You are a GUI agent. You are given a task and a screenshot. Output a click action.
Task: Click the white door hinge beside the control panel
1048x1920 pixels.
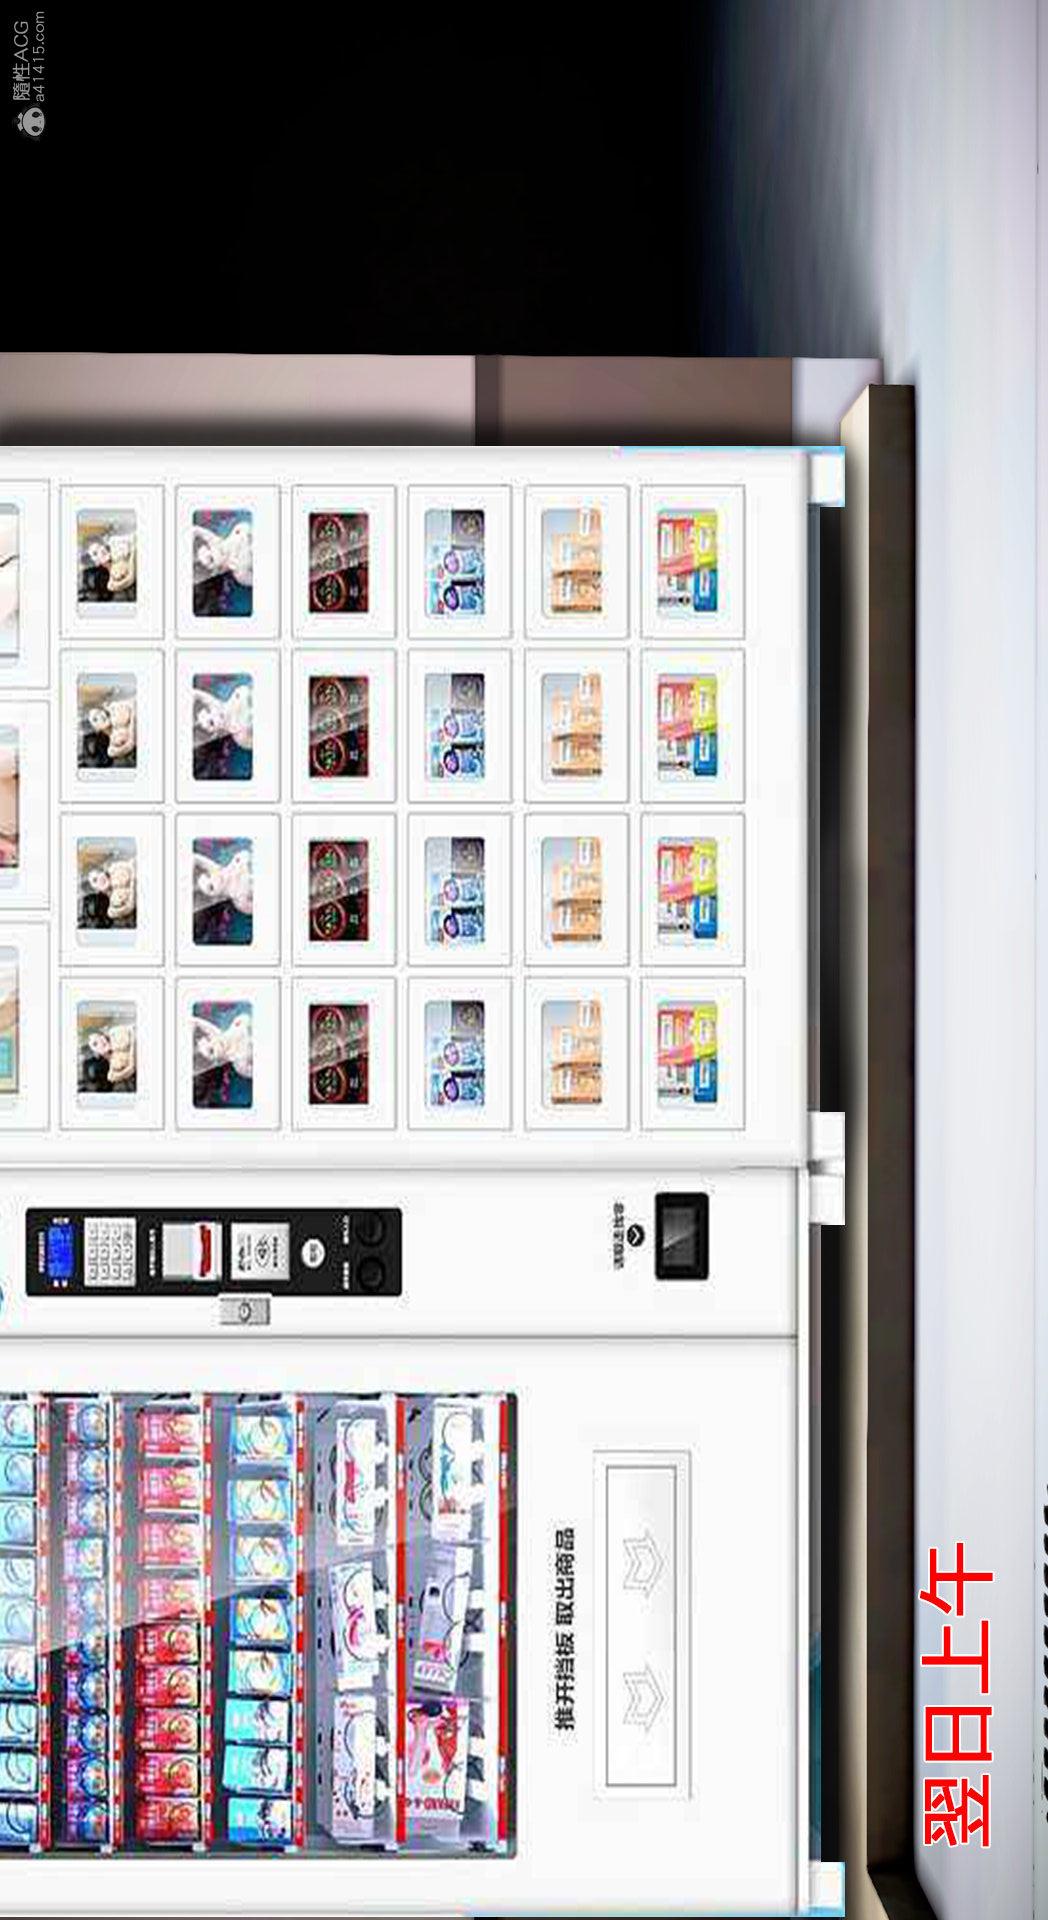[826, 1166]
